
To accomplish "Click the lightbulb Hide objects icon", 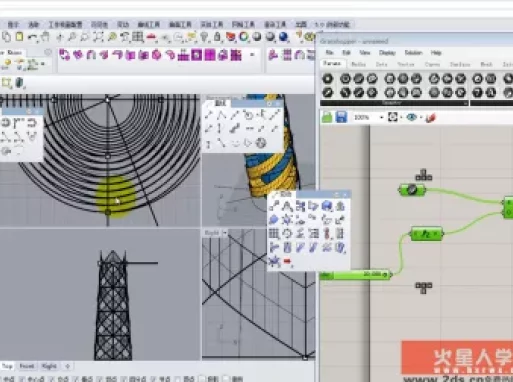I will point(204,36).
